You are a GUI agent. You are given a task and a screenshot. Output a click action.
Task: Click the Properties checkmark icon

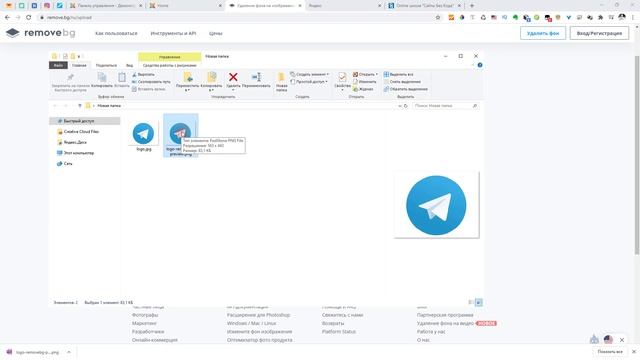pyautogui.click(x=342, y=77)
